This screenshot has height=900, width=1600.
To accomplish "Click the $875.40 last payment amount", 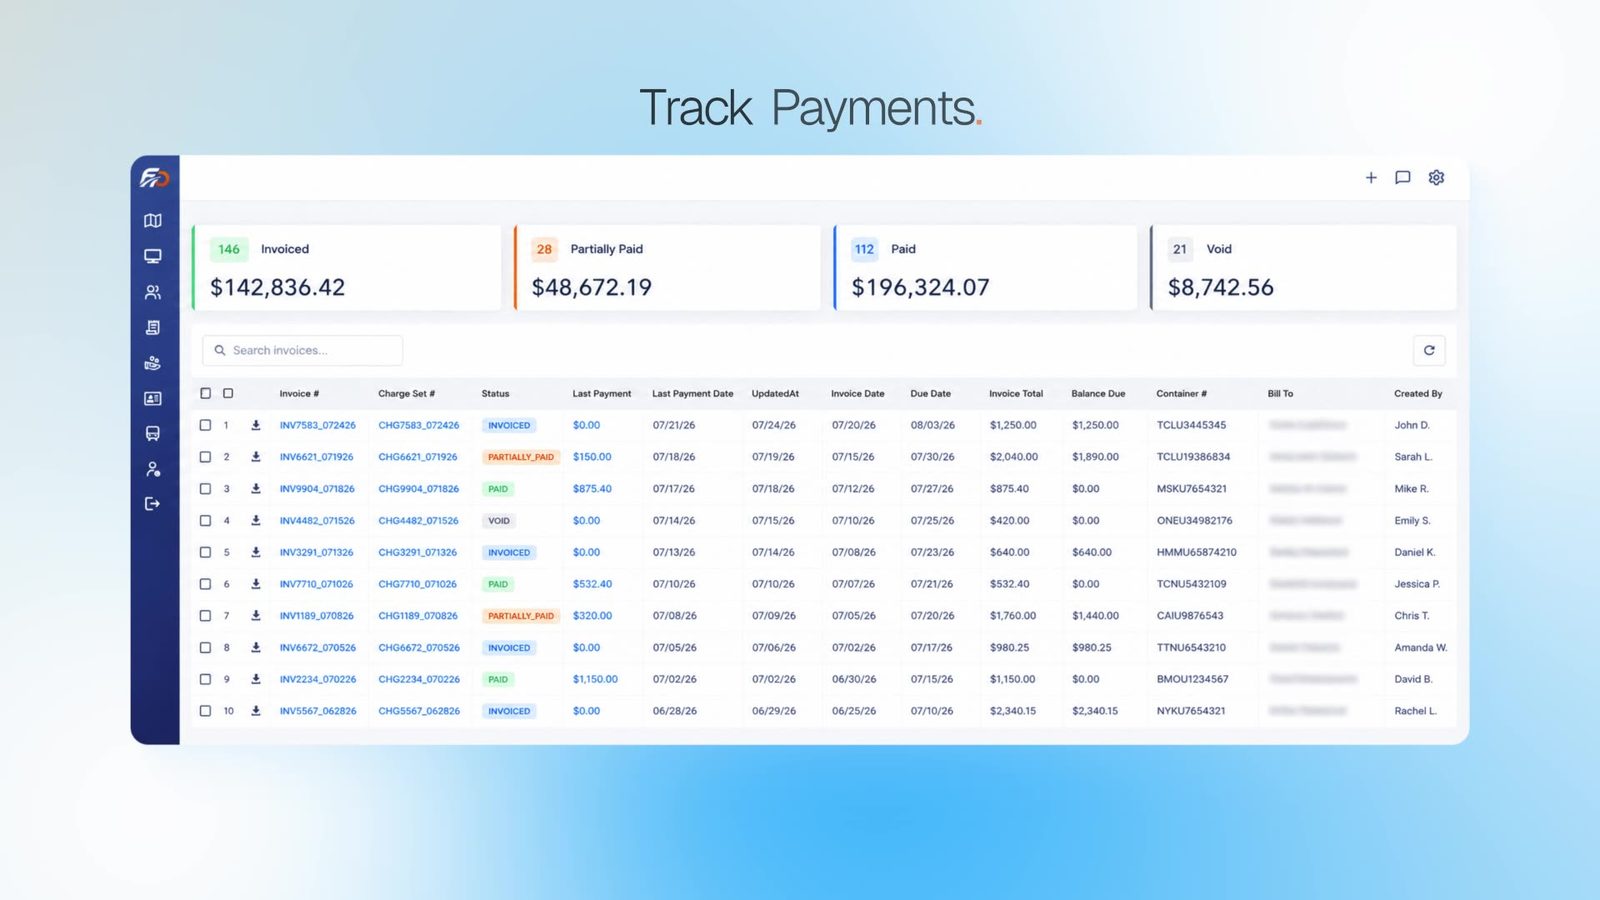I will click(x=592, y=489).
